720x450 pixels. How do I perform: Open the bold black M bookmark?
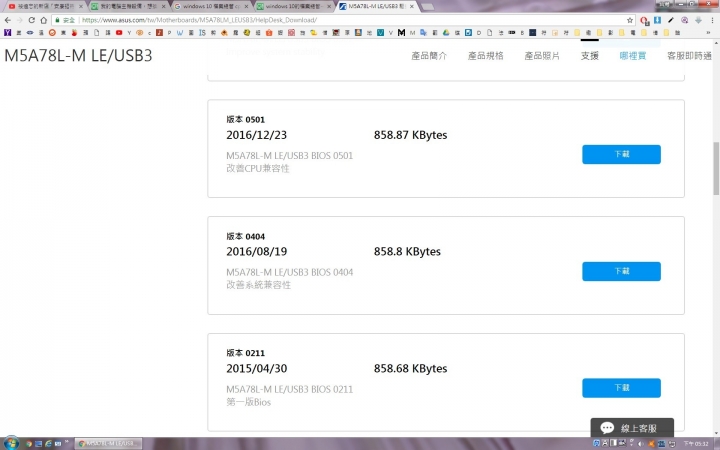(401, 33)
